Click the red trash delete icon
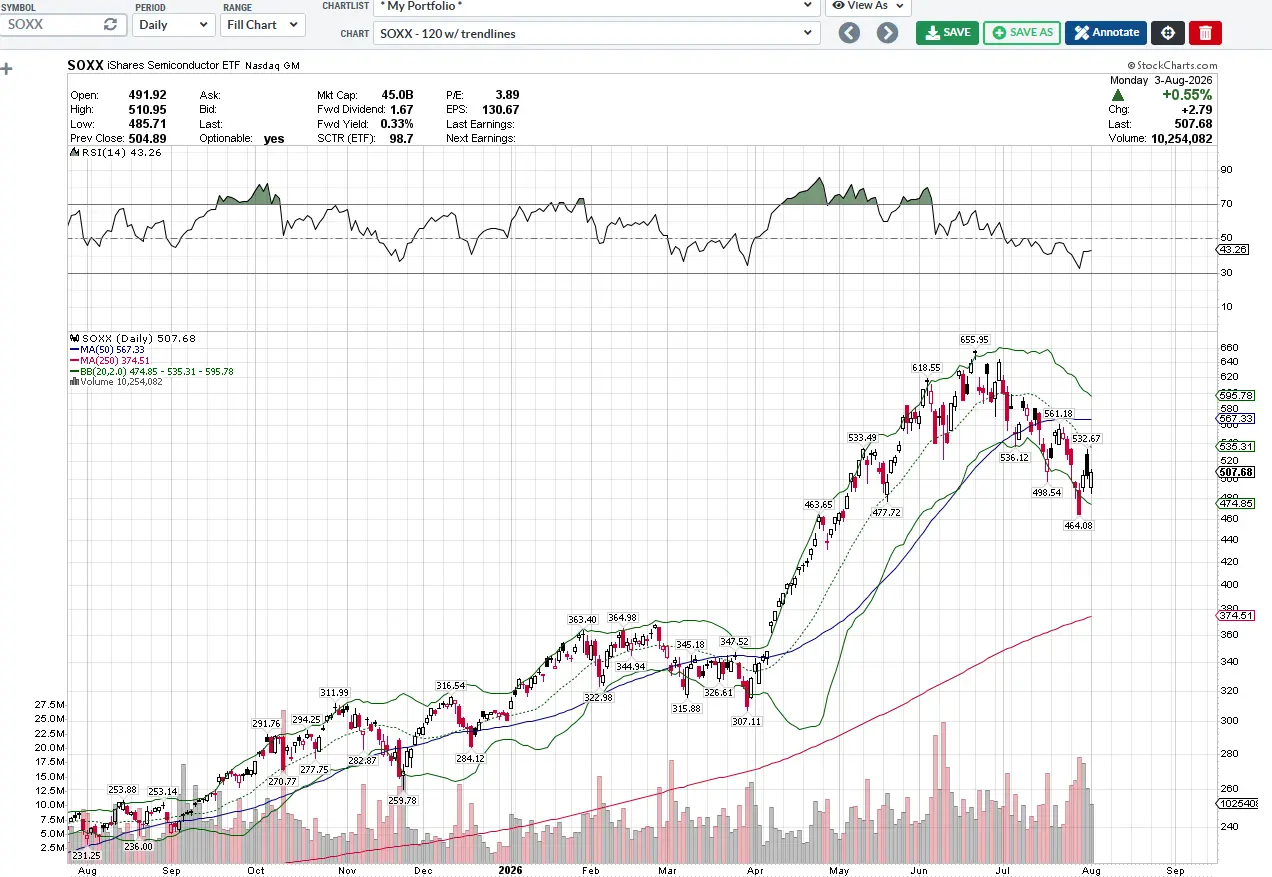This screenshot has height=877, width=1272. pos(1205,33)
